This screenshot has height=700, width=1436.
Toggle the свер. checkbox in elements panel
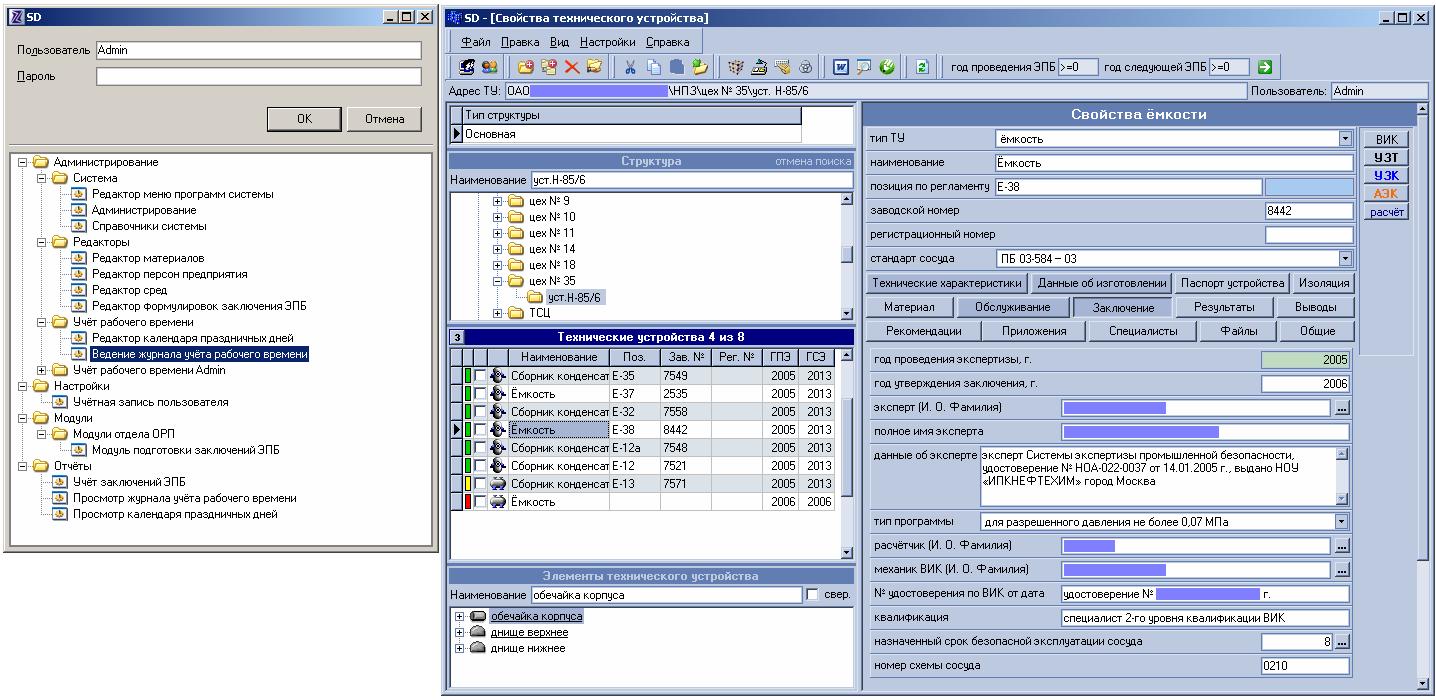pos(812,594)
